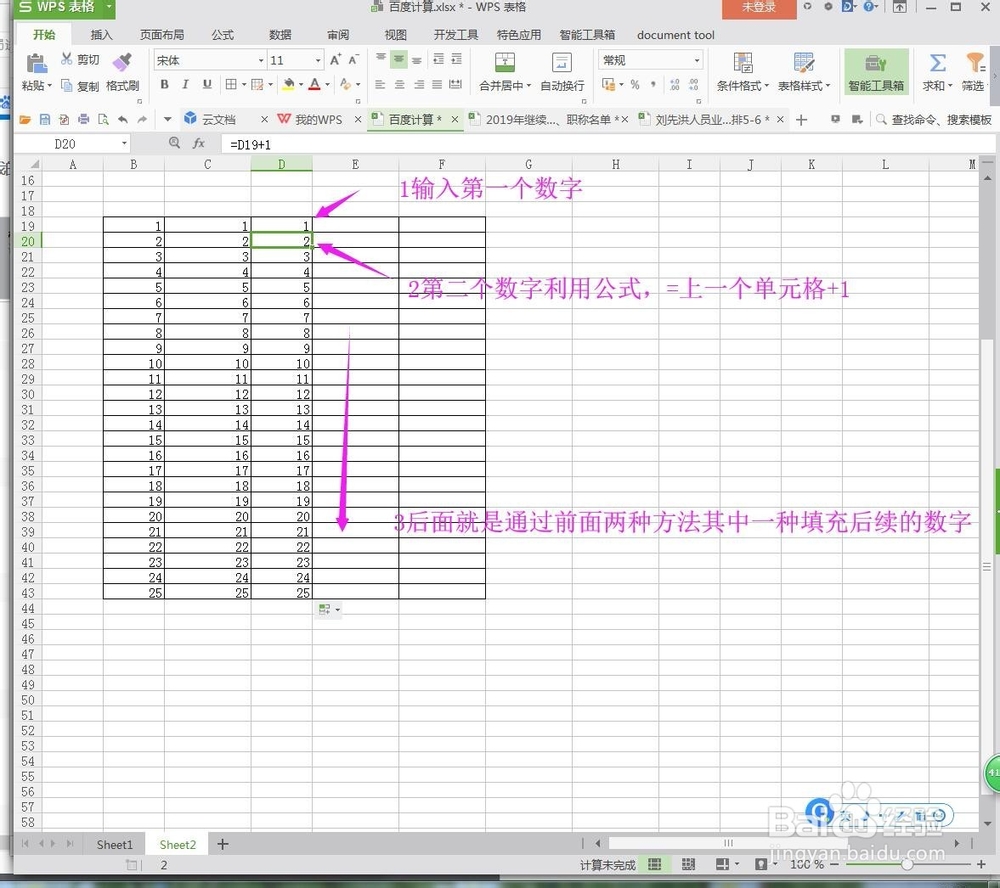Viewport: 1000px width, 888px height.
Task: Toggle italic formatting
Action: [186, 85]
